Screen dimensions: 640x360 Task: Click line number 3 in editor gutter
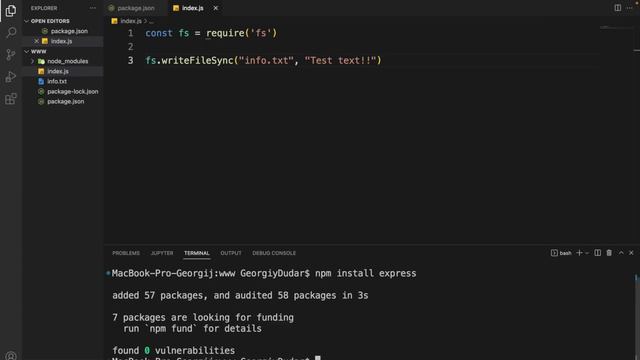pos(130,60)
